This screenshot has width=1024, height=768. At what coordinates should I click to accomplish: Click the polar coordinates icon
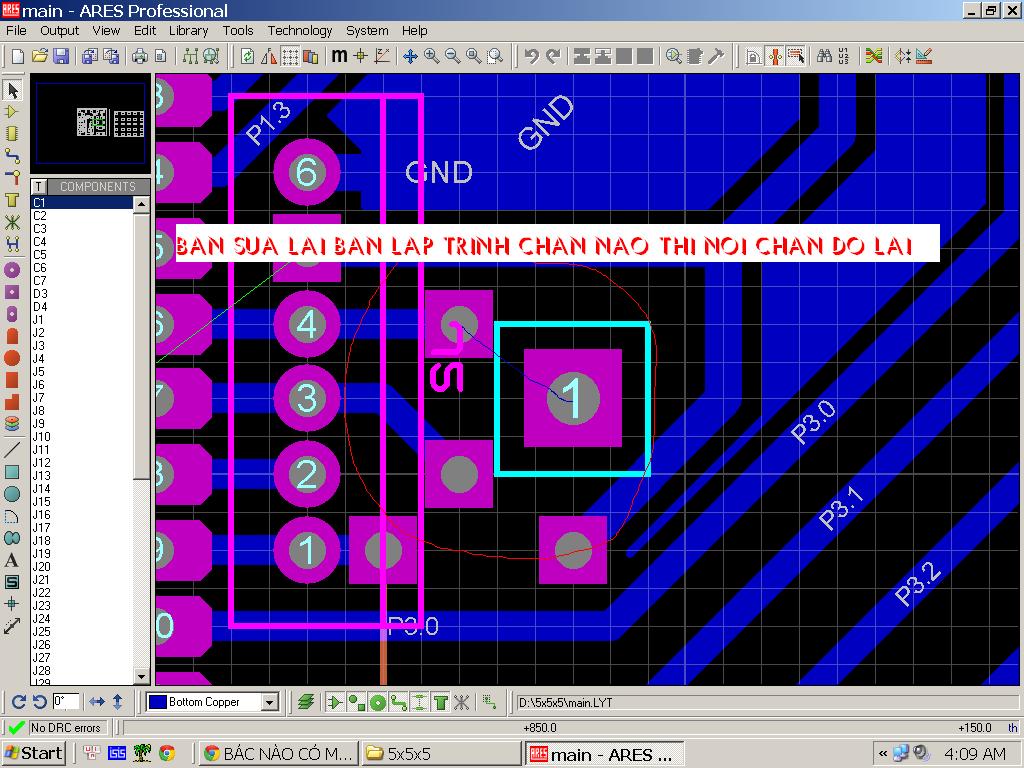382,57
